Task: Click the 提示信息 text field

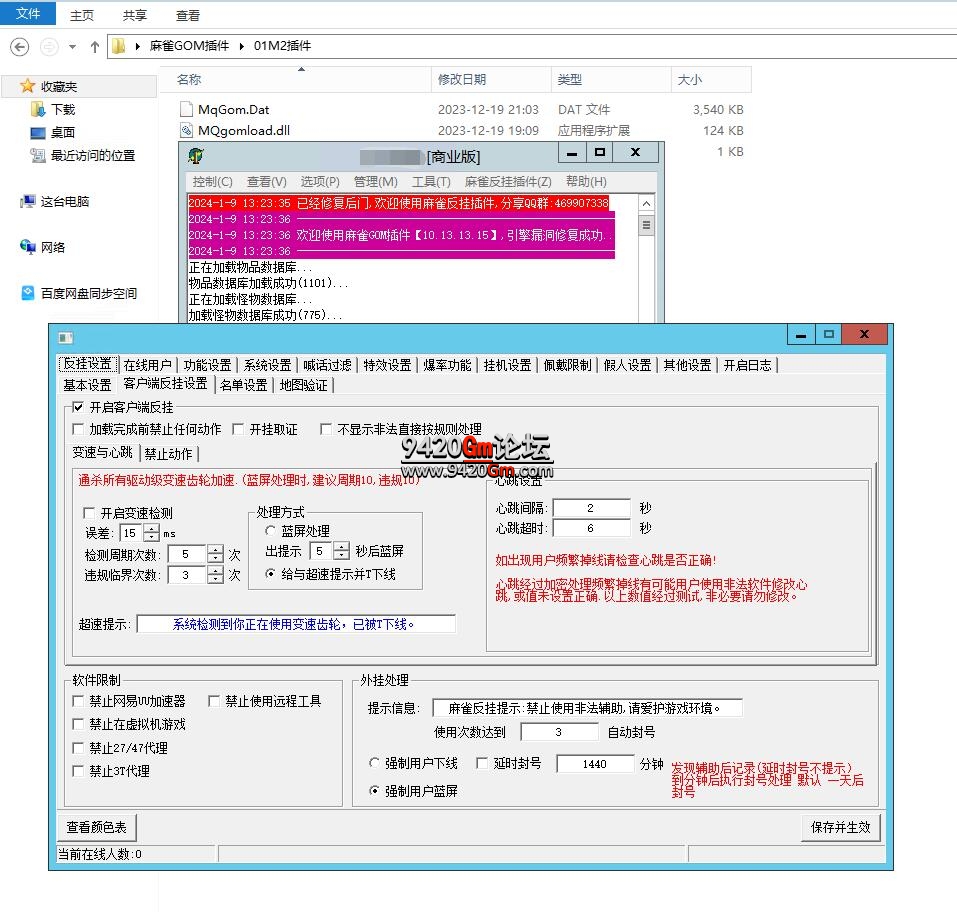Action: [x=587, y=708]
